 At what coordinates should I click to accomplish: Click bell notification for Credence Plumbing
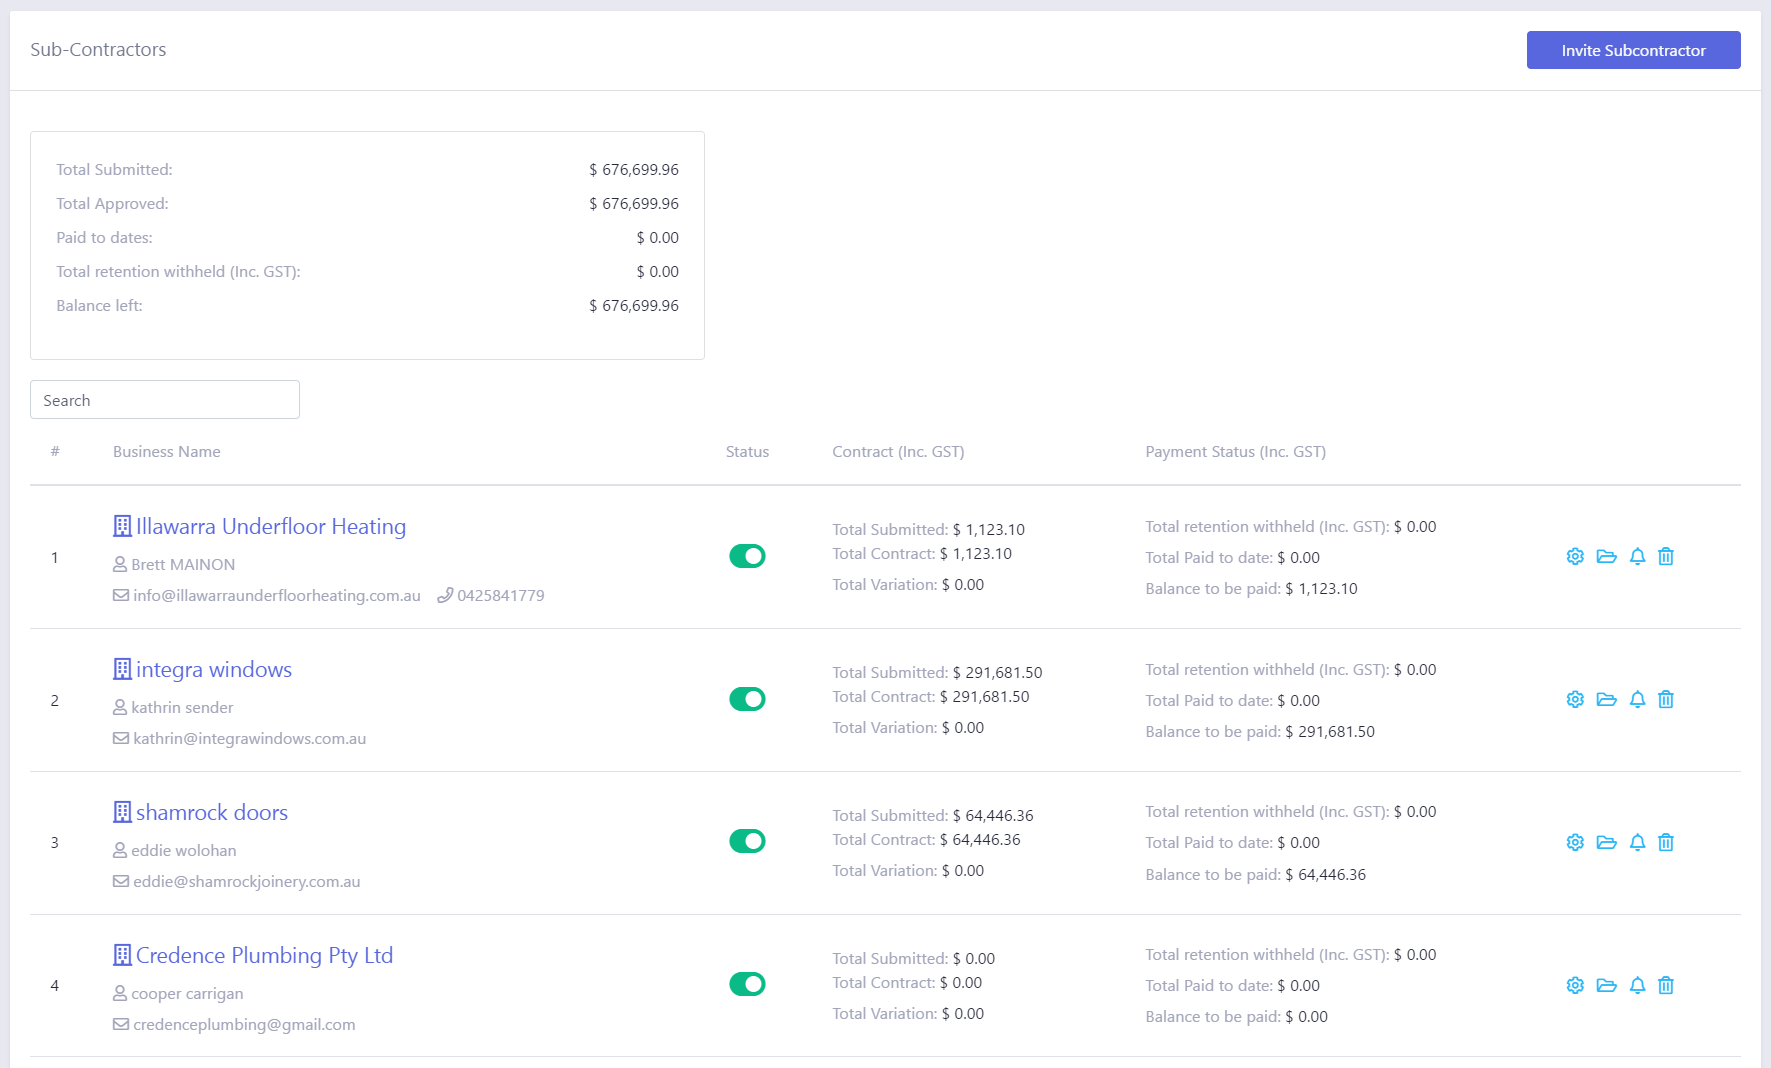point(1637,986)
